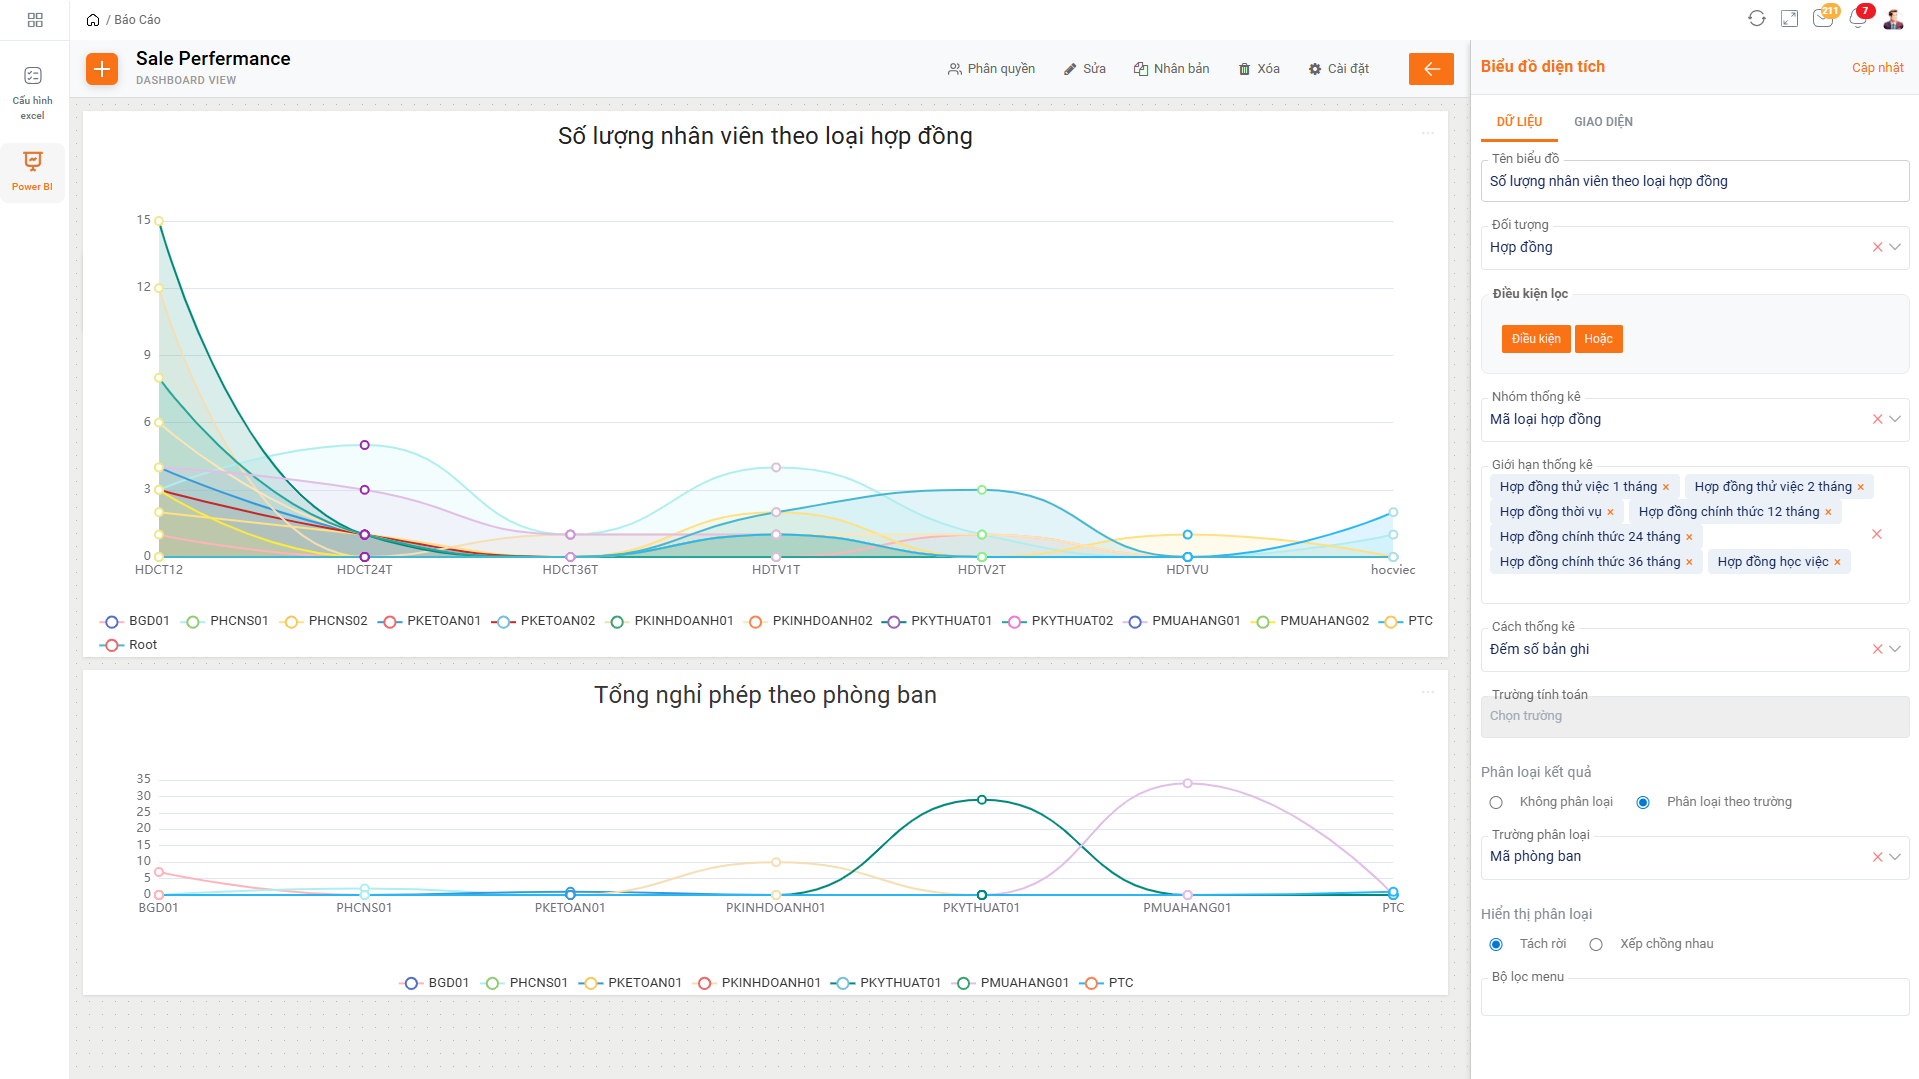1919x1079 pixels.
Task: Toggle fullscreen expand icon
Action: 1790,19
